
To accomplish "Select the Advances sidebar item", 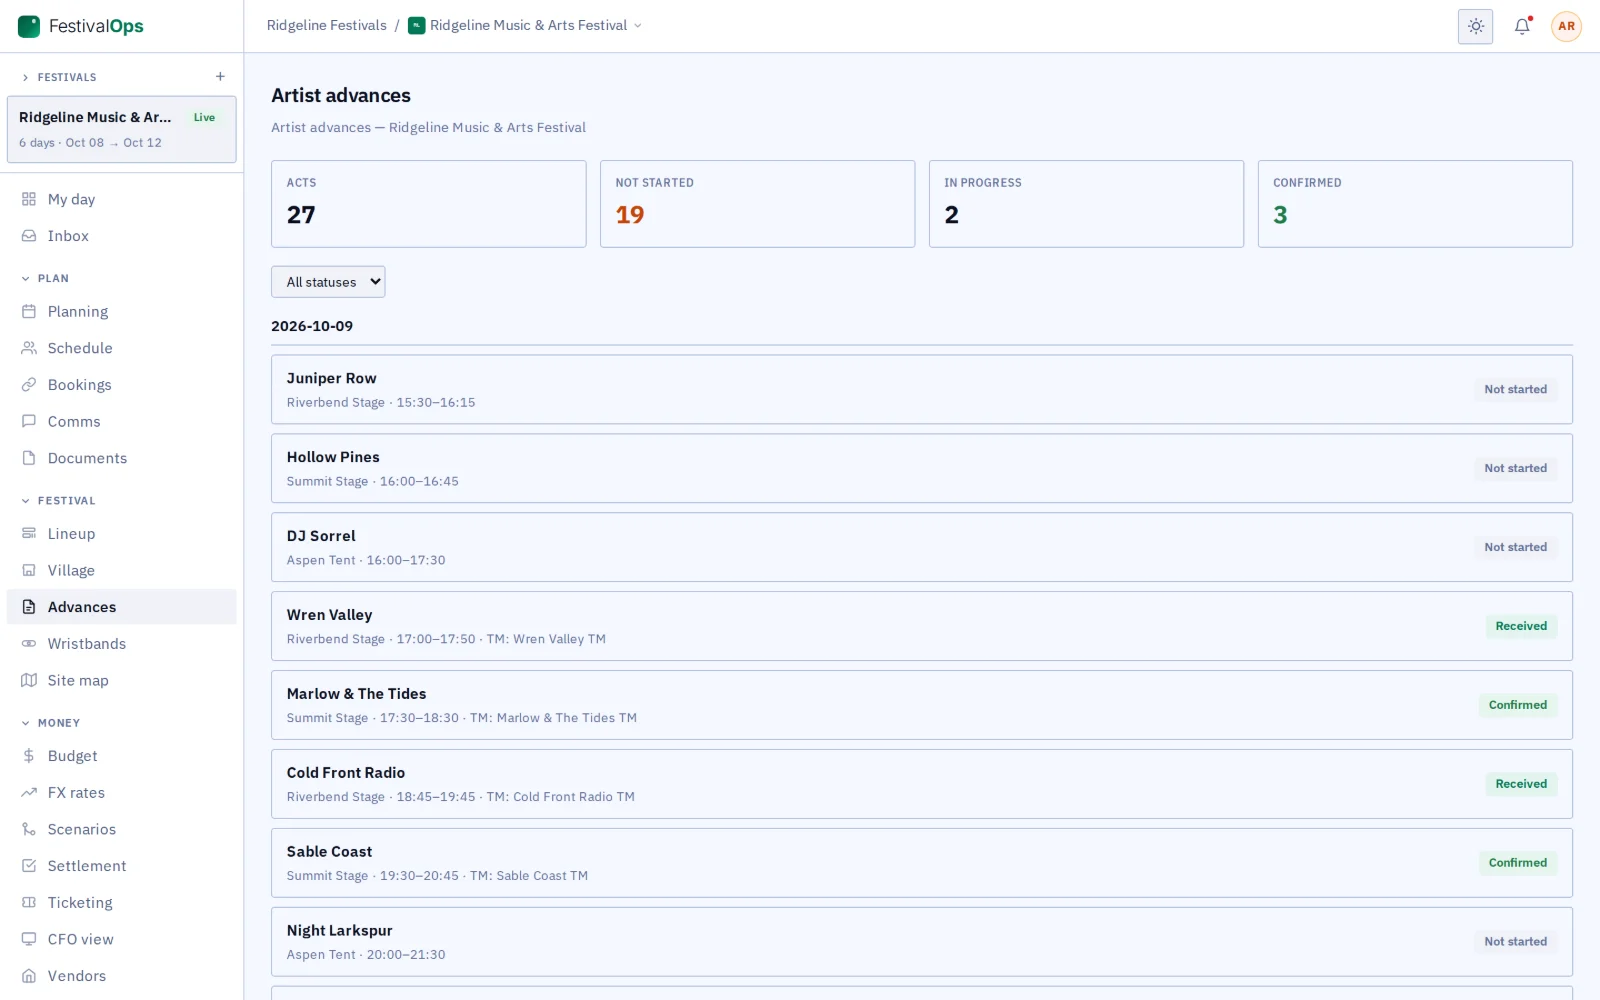I will (x=122, y=607).
